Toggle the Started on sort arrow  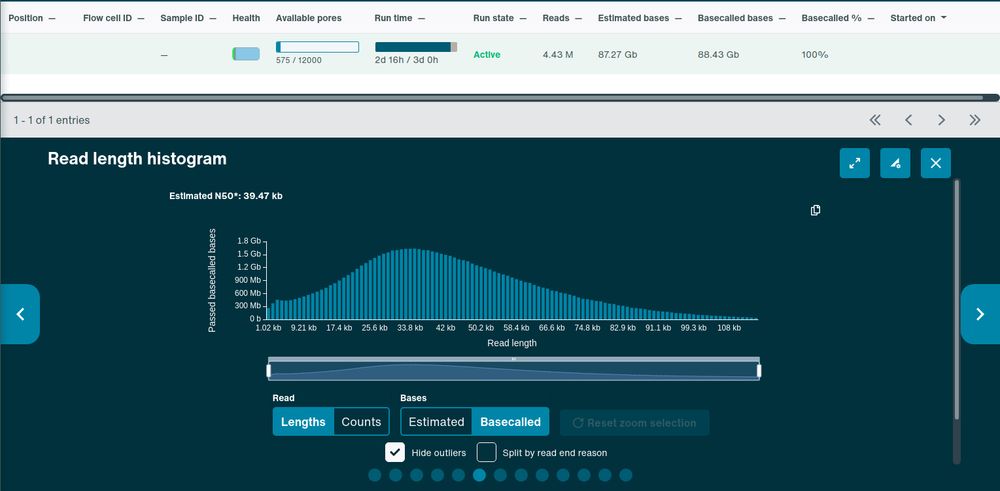pos(943,18)
